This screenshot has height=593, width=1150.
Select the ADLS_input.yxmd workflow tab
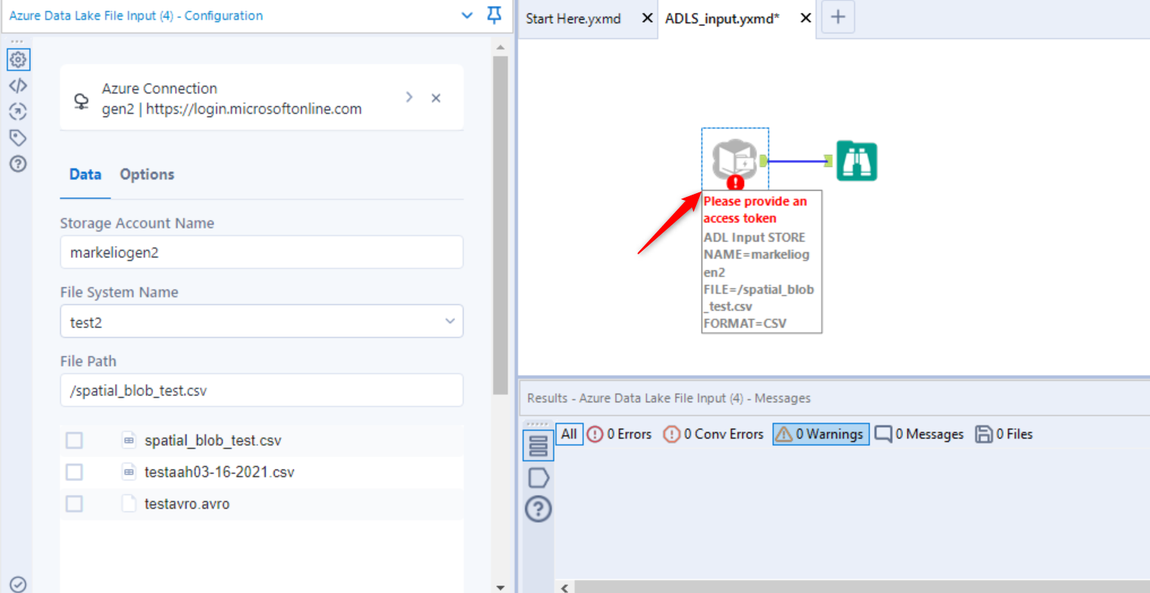click(722, 18)
